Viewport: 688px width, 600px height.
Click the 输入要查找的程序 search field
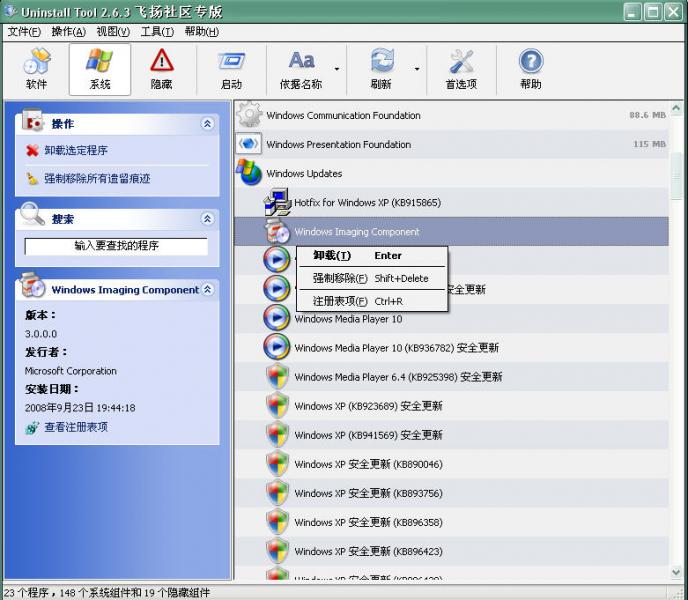tap(116, 246)
